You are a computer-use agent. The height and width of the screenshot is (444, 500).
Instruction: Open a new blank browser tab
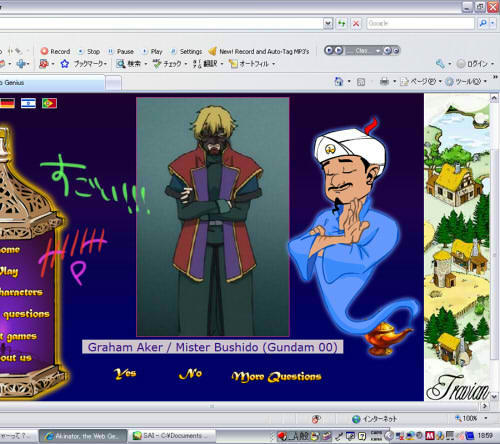pos(114,83)
